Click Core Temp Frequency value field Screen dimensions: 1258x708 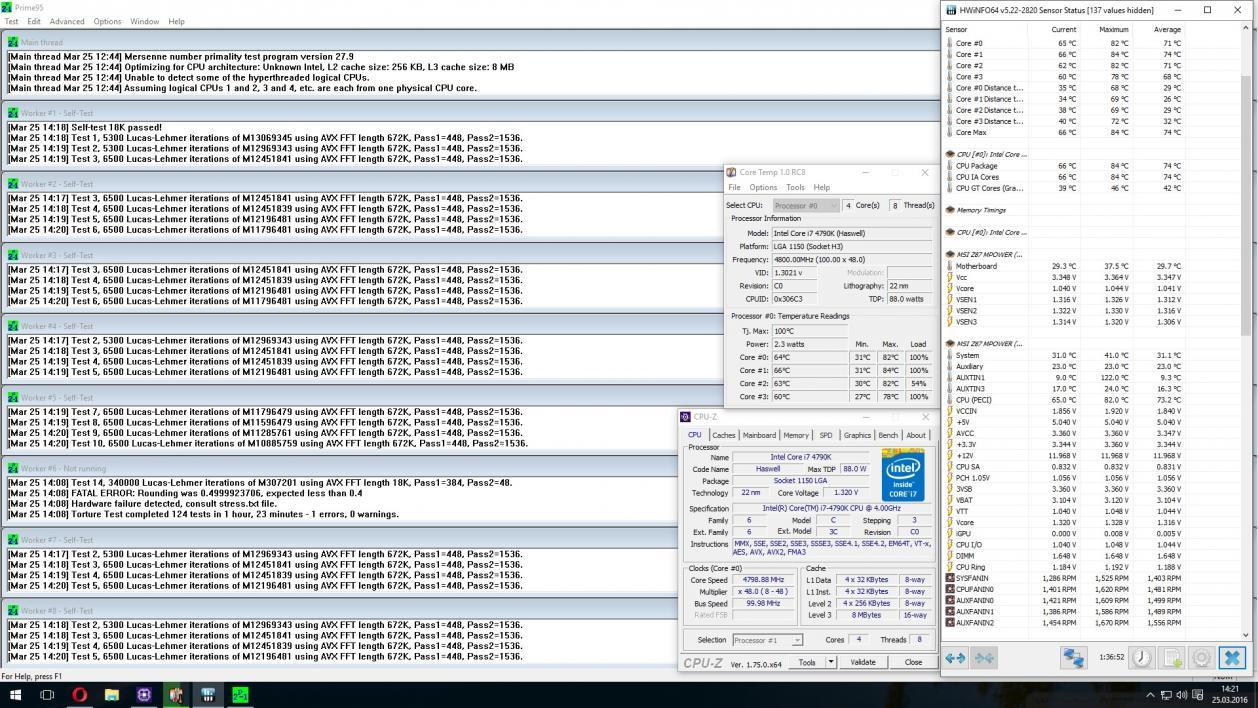[x=852, y=259]
